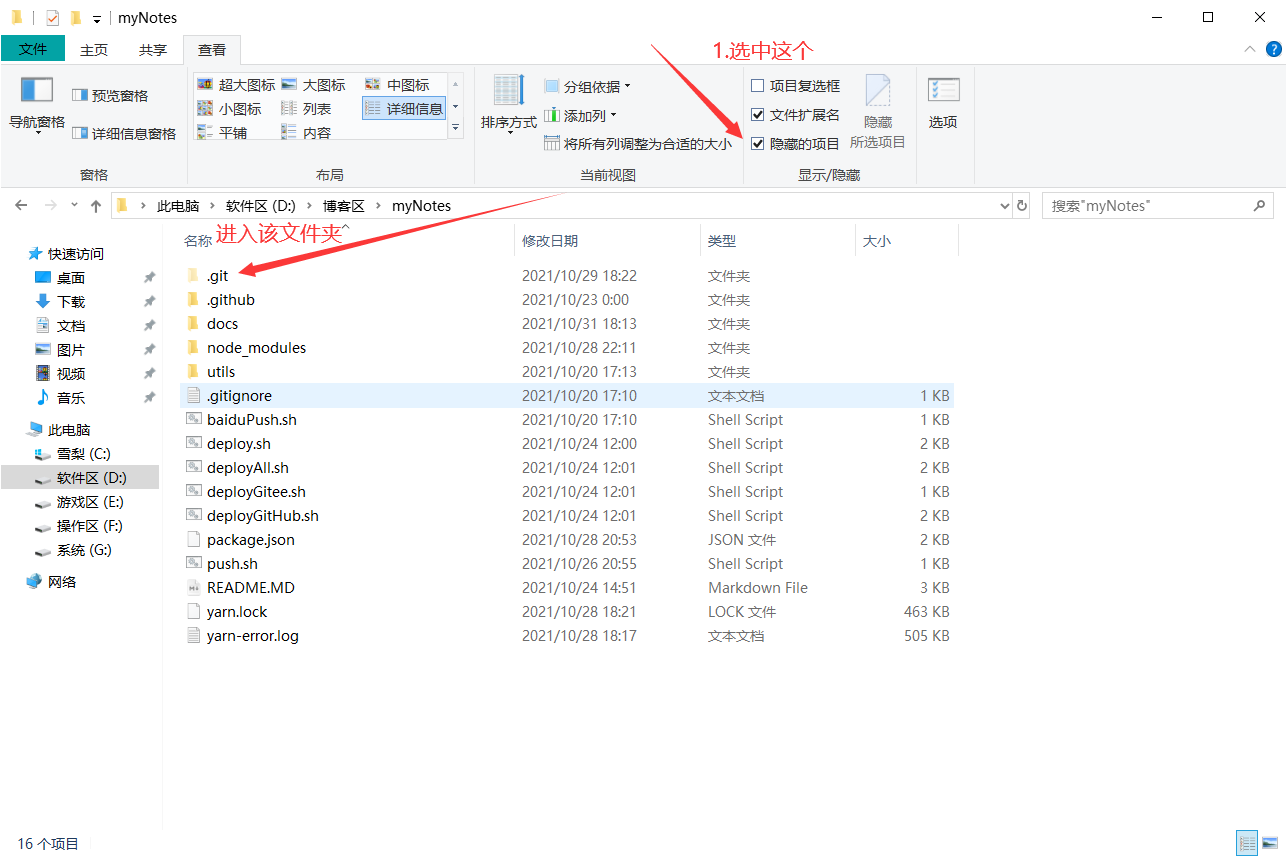
Task: Open the File (文件) tab
Action: tap(33, 48)
